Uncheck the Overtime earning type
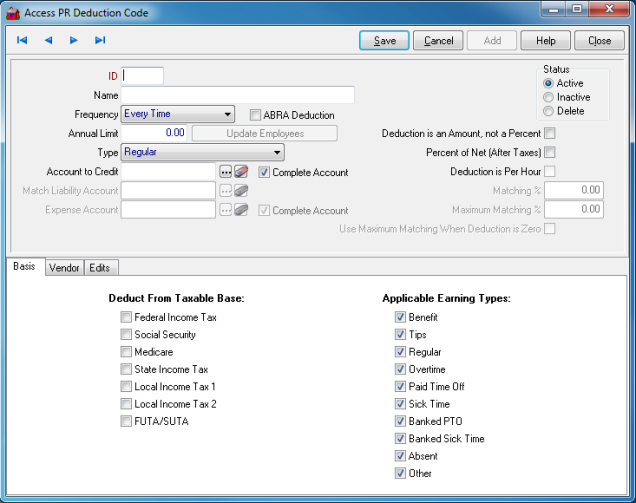 400,369
